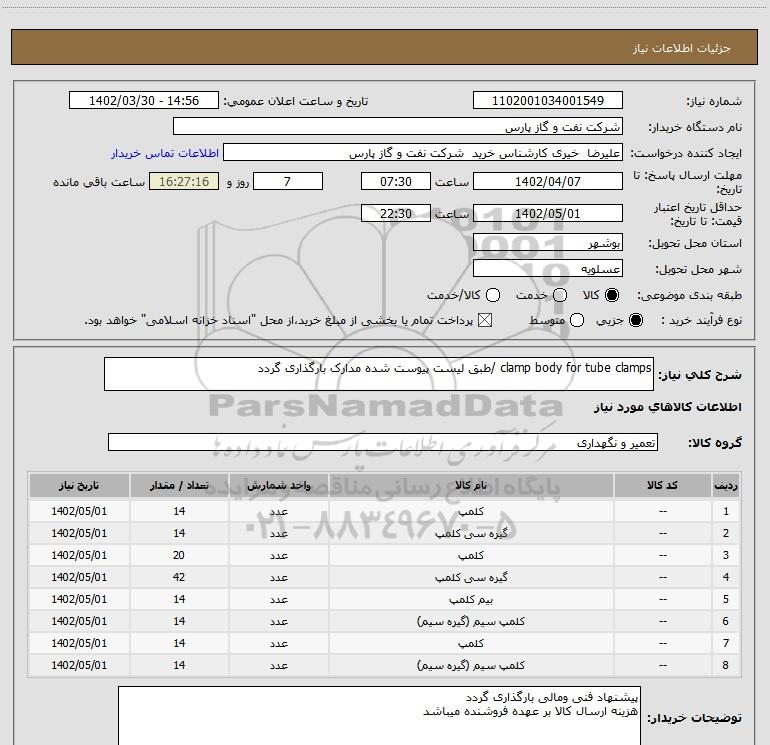
Task: Click the تعداد / مقدار column header
Action: [x=179, y=486]
